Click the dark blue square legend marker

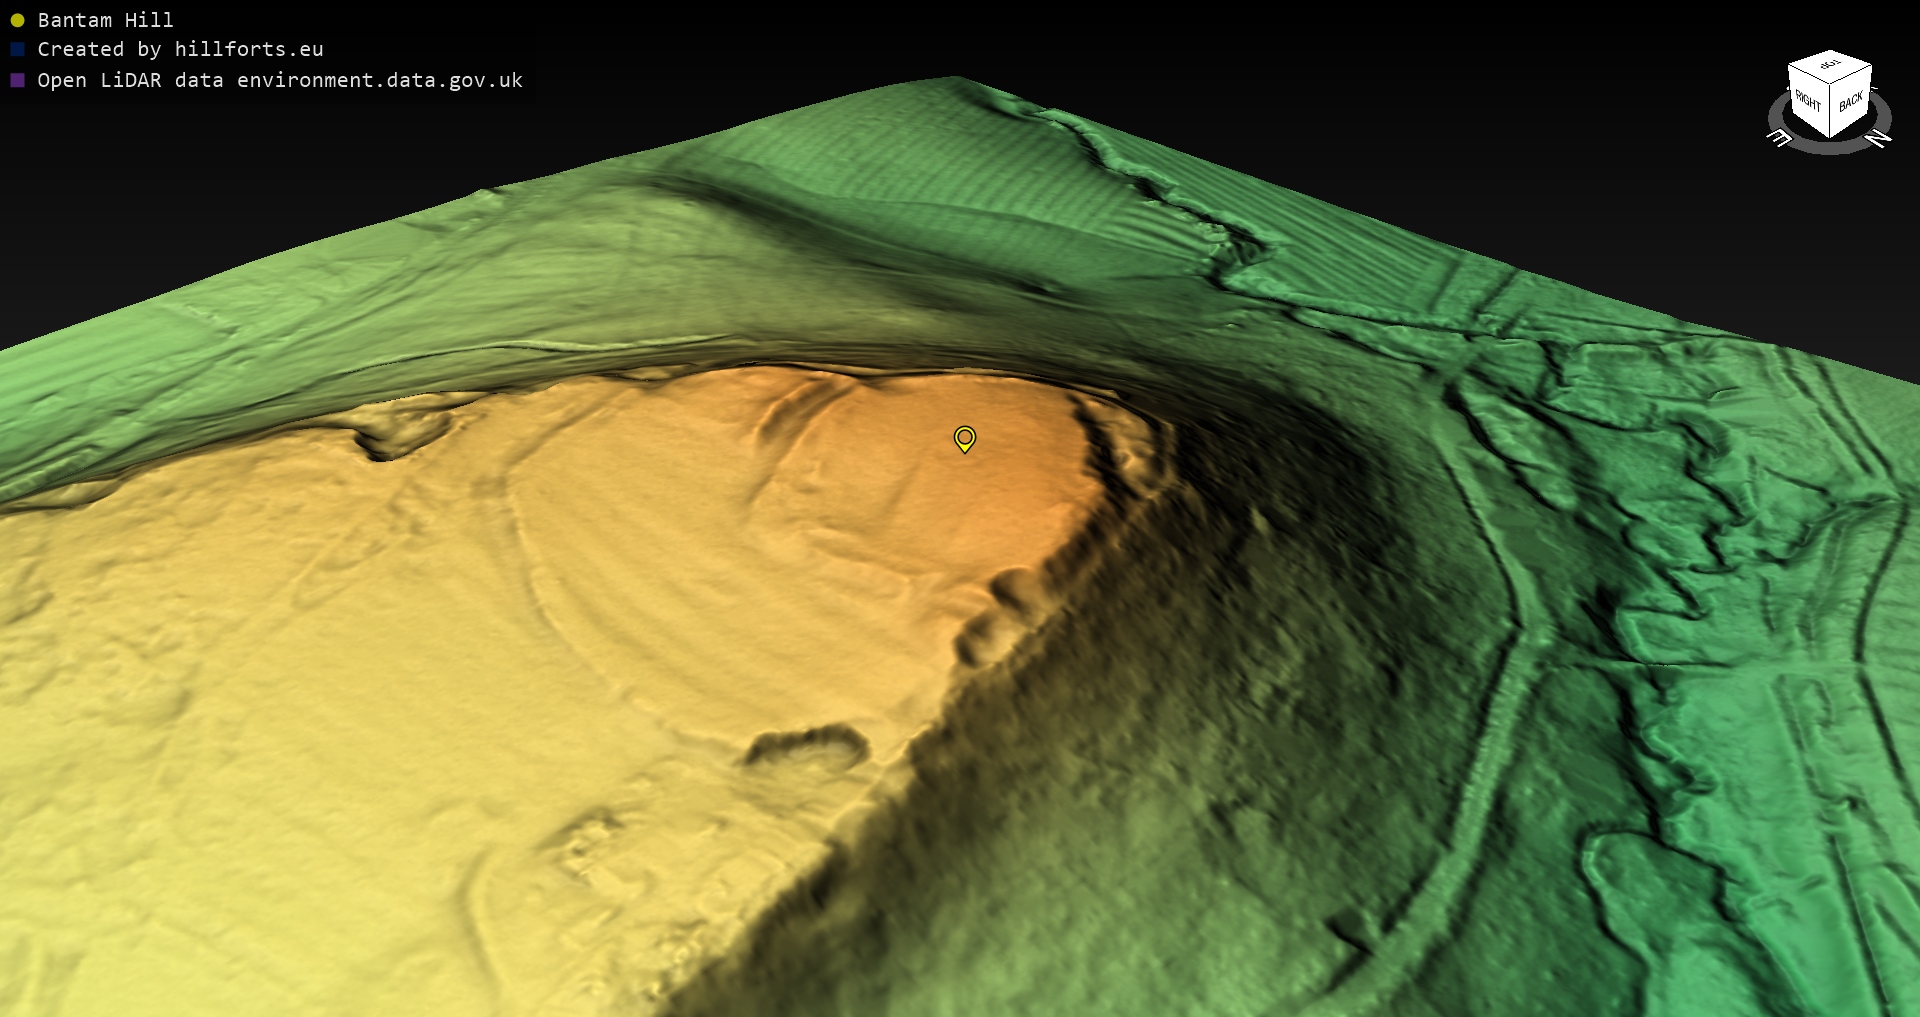[17, 49]
